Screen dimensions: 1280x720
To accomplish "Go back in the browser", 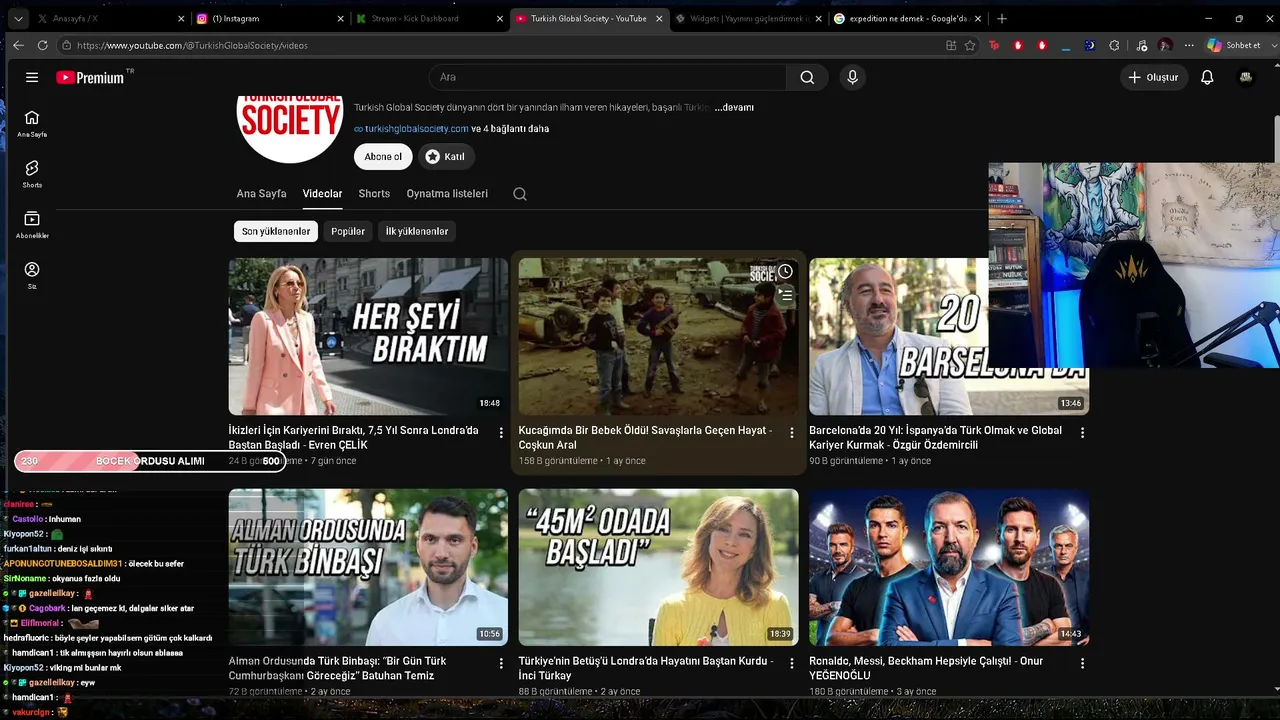I will [18, 45].
